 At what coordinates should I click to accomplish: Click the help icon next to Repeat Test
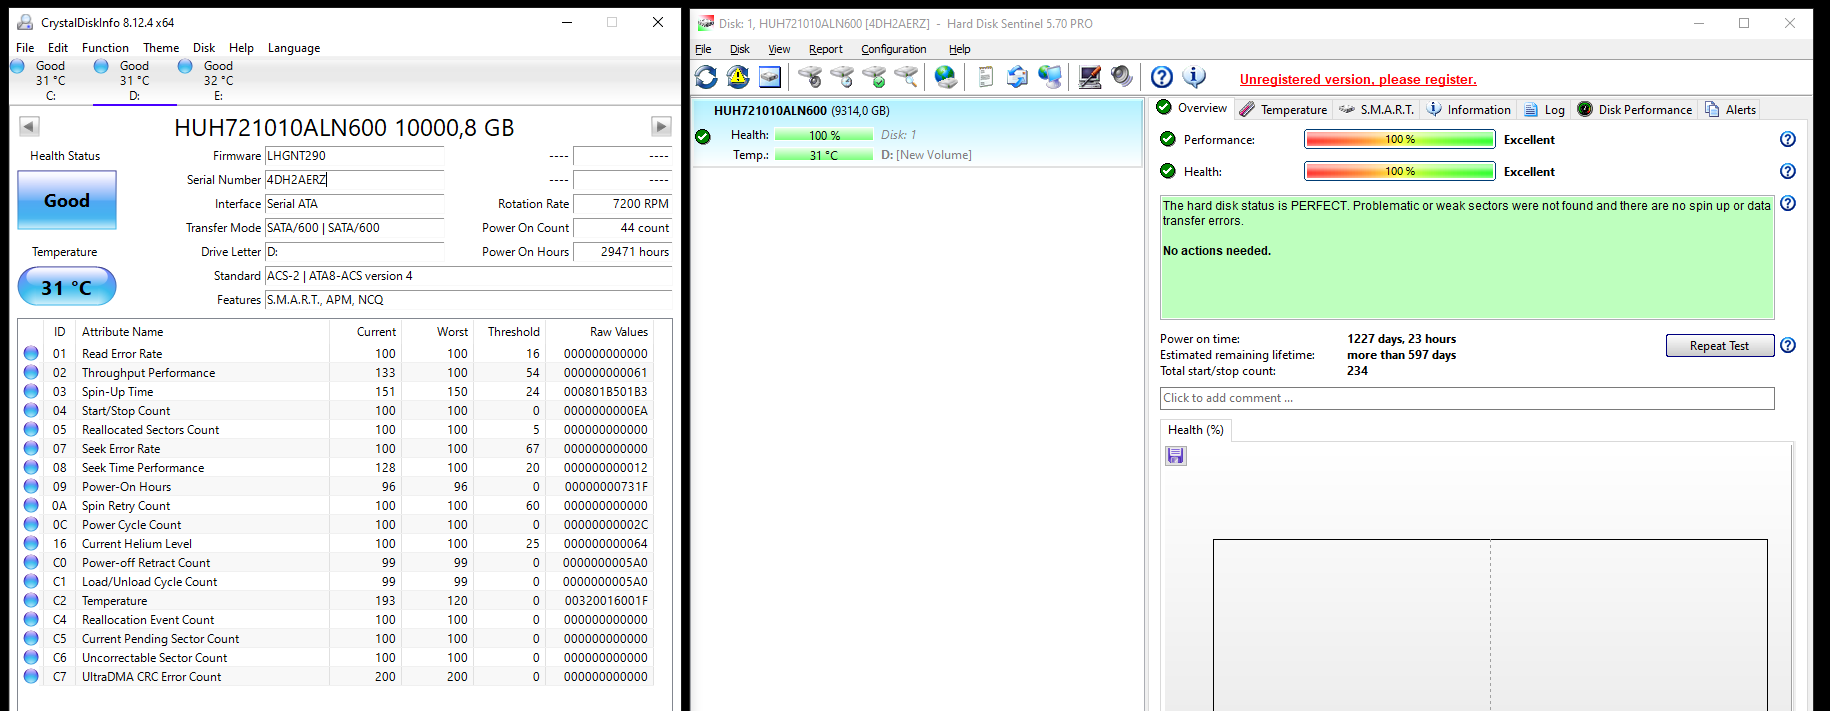point(1788,346)
